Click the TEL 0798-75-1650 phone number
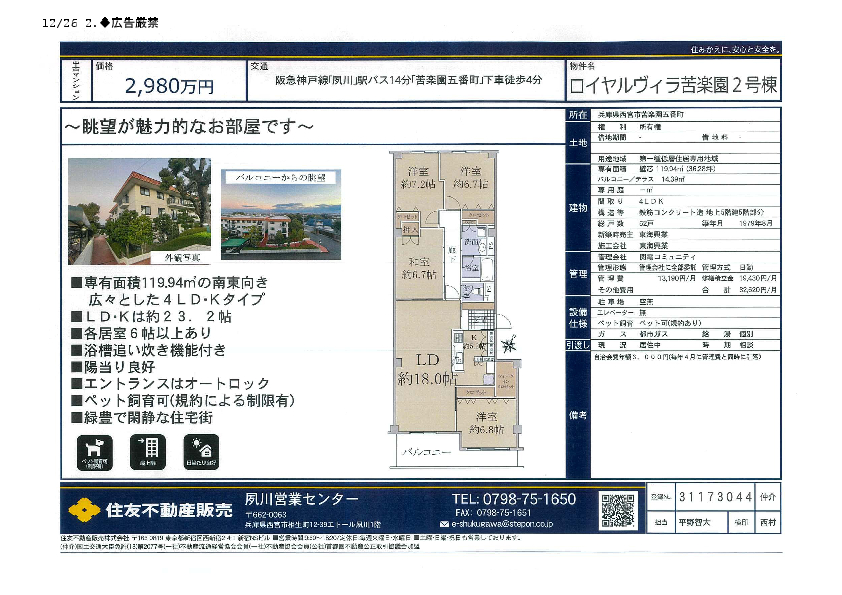Image resolution: width=842 pixels, height=595 pixels. (514, 498)
